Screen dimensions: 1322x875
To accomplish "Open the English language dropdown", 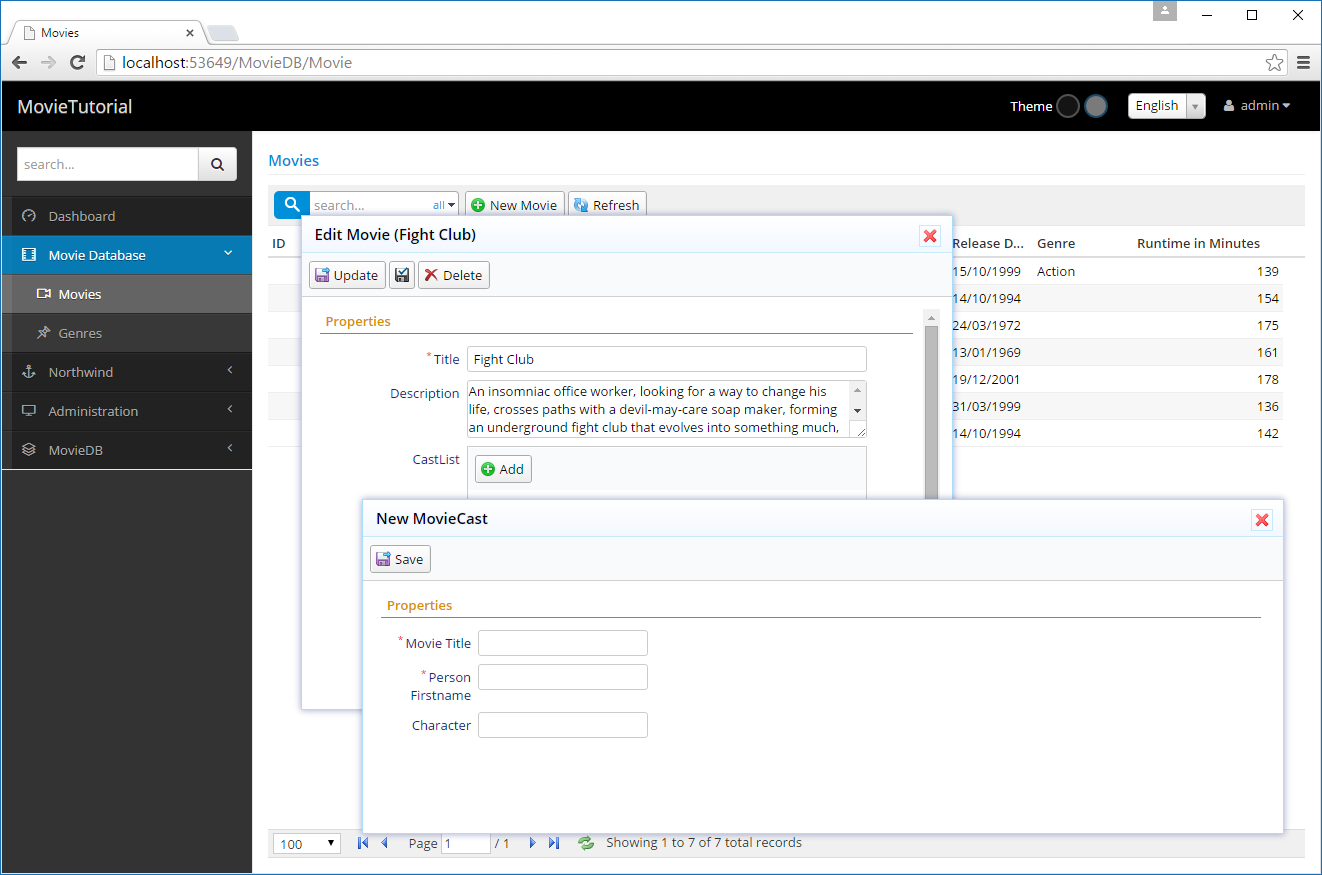I will (x=1166, y=106).
